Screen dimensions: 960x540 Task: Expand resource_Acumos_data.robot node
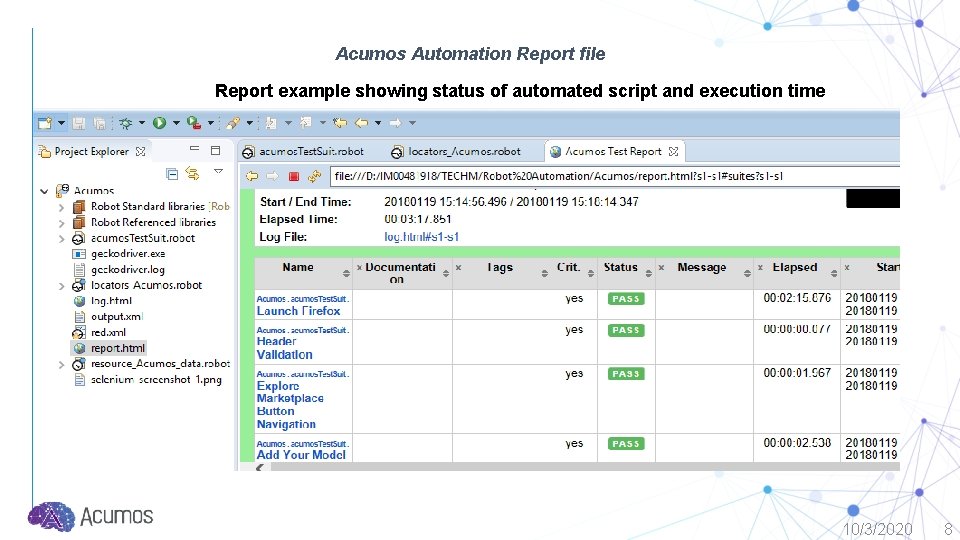[61, 365]
